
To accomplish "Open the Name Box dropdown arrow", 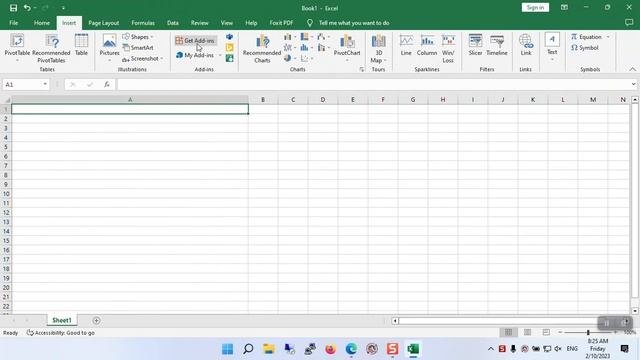I will point(45,84).
